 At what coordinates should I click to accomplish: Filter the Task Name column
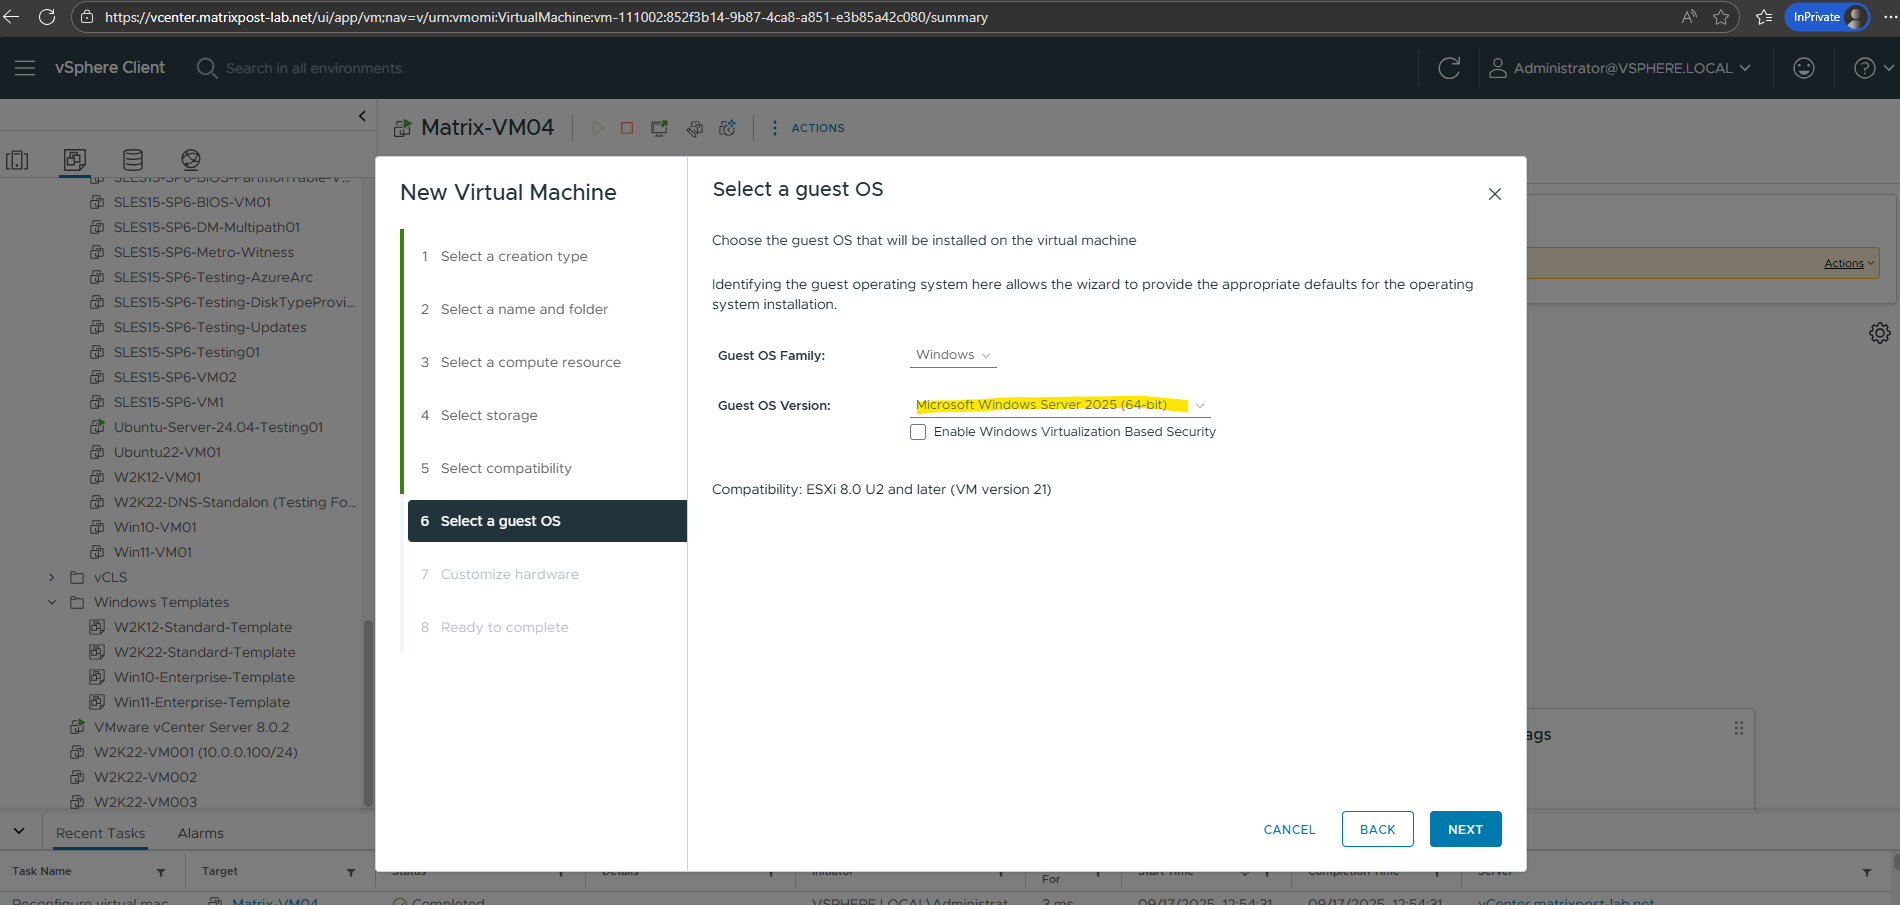coord(161,873)
